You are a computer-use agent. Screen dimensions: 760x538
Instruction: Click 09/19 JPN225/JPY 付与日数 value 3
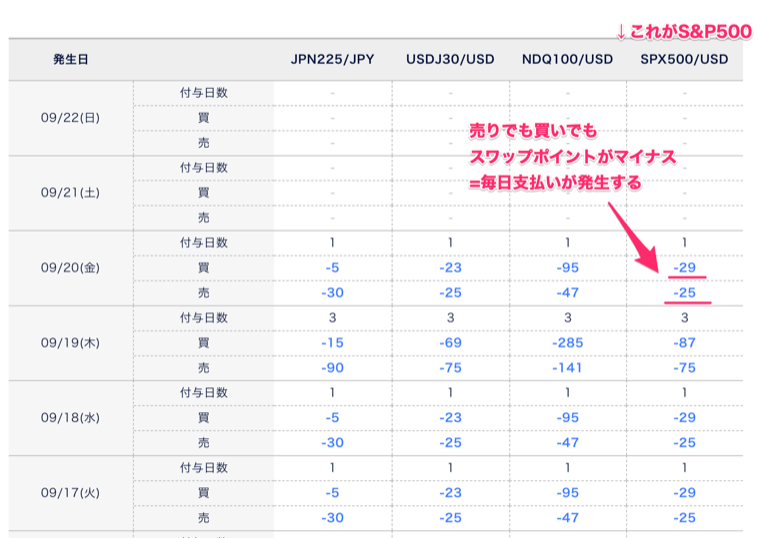pos(332,318)
